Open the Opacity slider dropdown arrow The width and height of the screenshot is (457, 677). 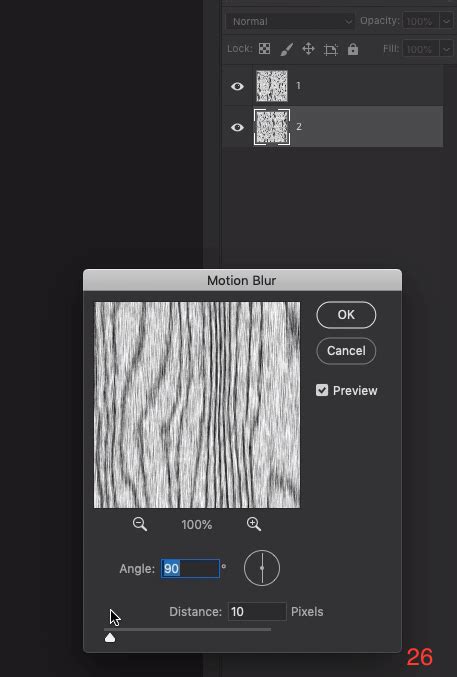coord(446,21)
